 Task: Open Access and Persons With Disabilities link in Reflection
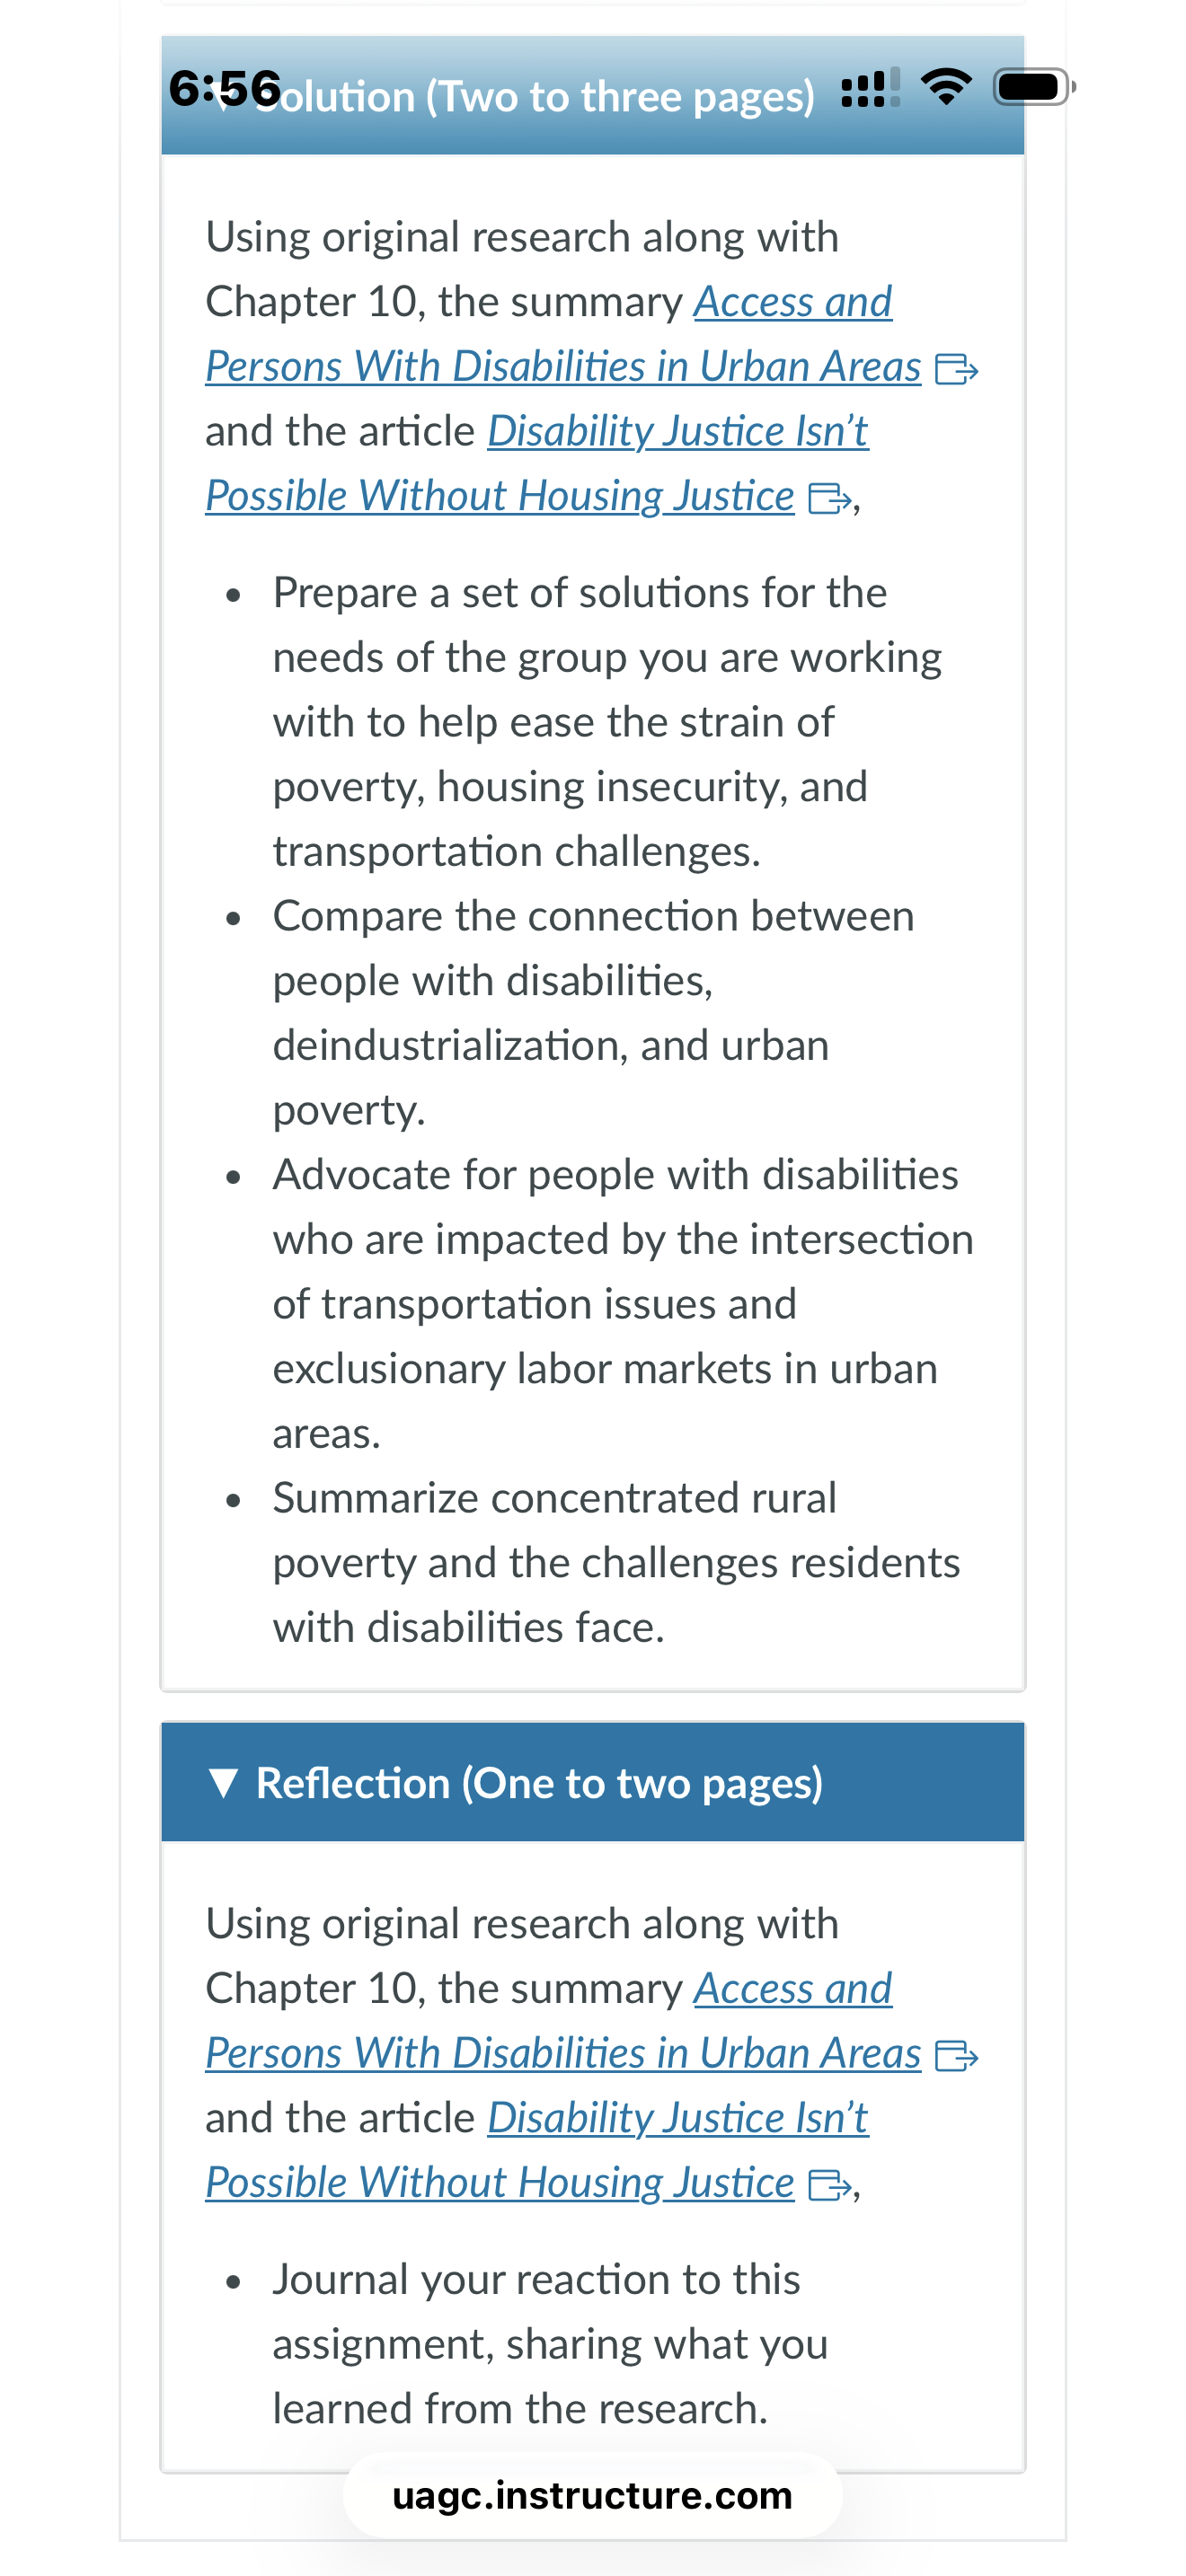(563, 2021)
